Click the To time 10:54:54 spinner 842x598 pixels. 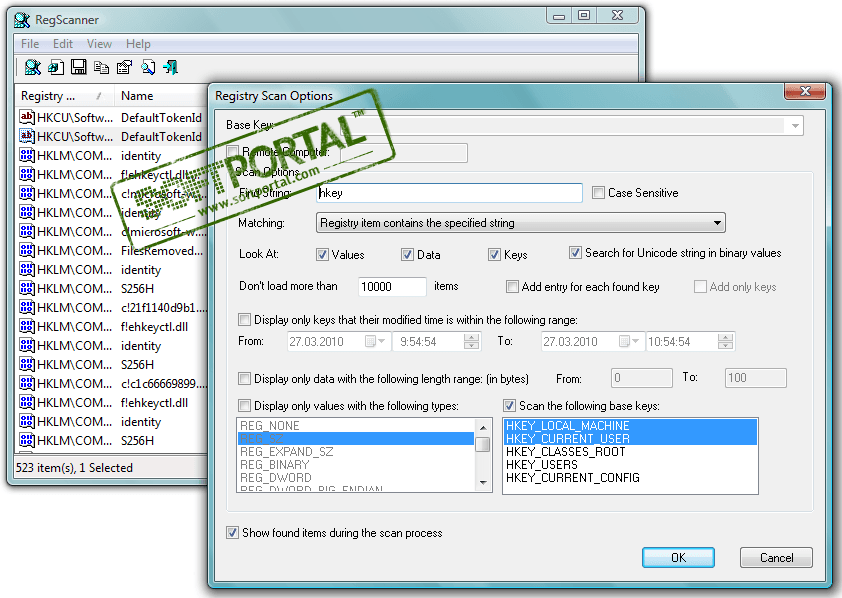pyautogui.click(x=725, y=341)
